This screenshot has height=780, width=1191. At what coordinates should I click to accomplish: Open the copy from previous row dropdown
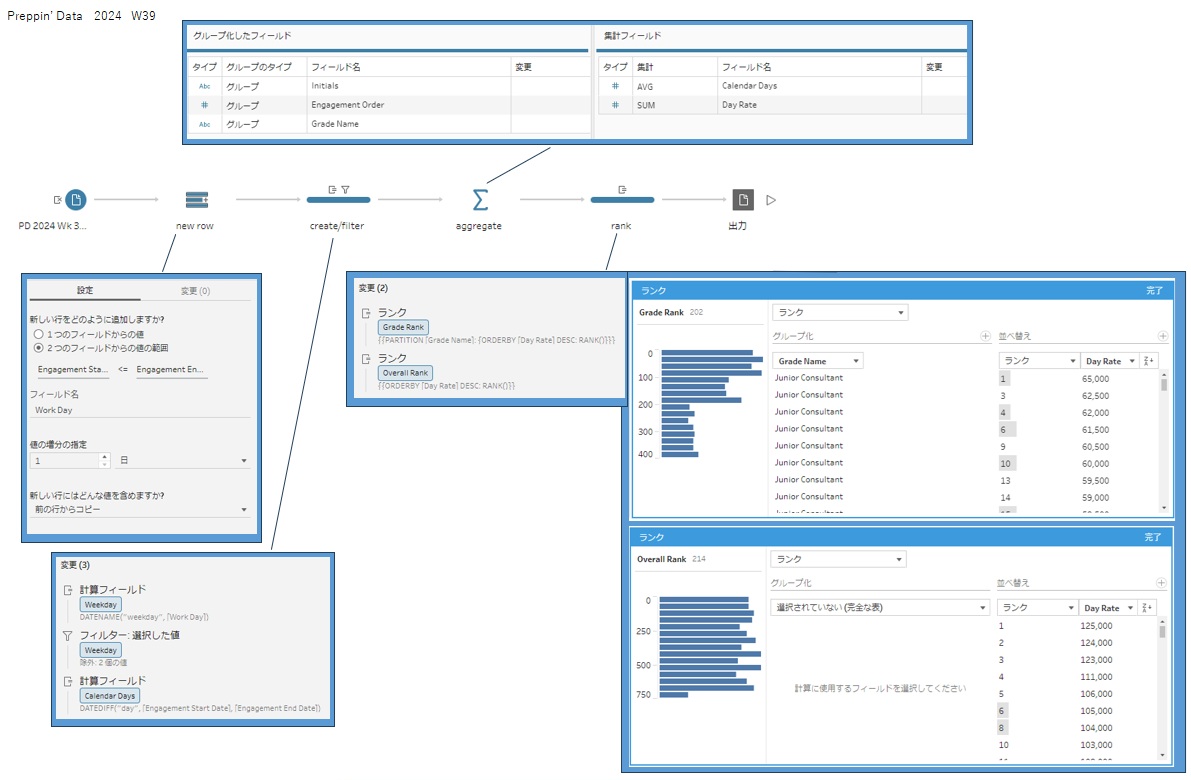click(x=140, y=509)
